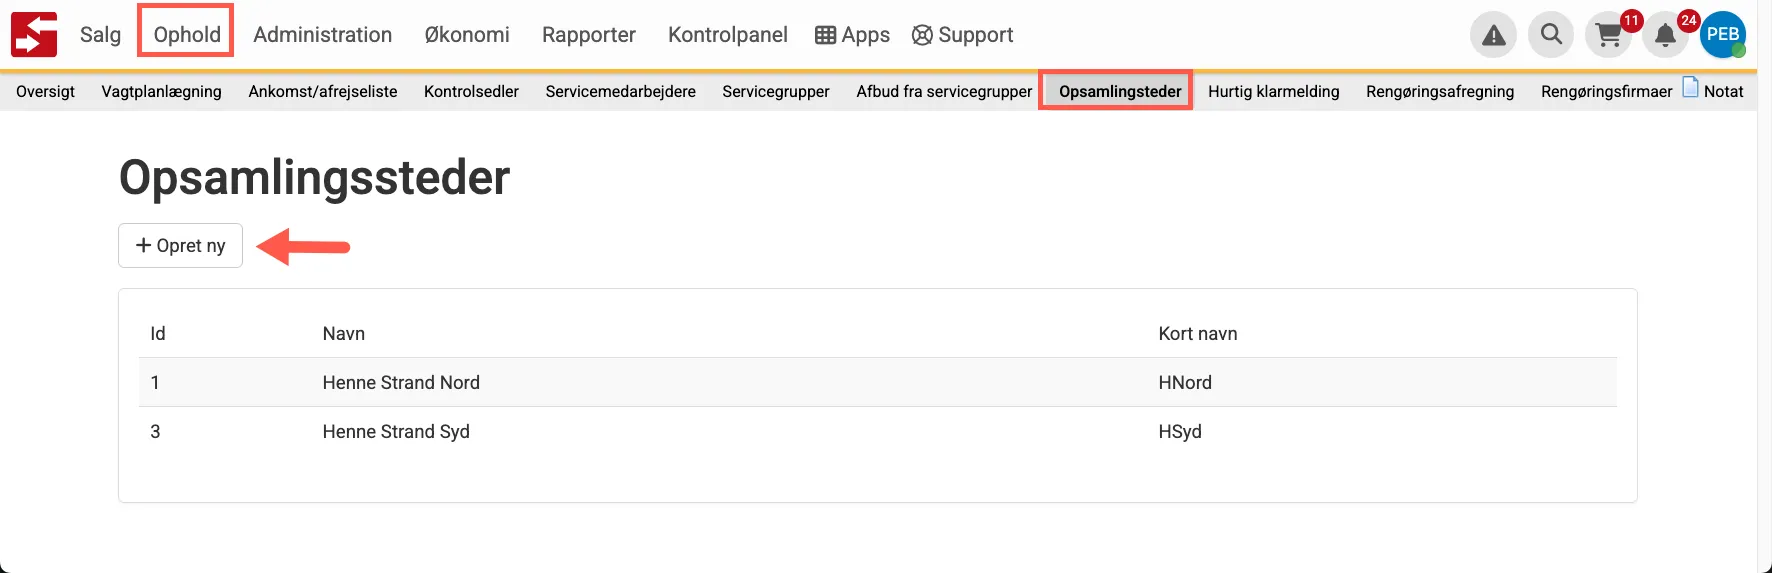Open the Support menu
Image resolution: width=1772 pixels, height=573 pixels.
[962, 35]
